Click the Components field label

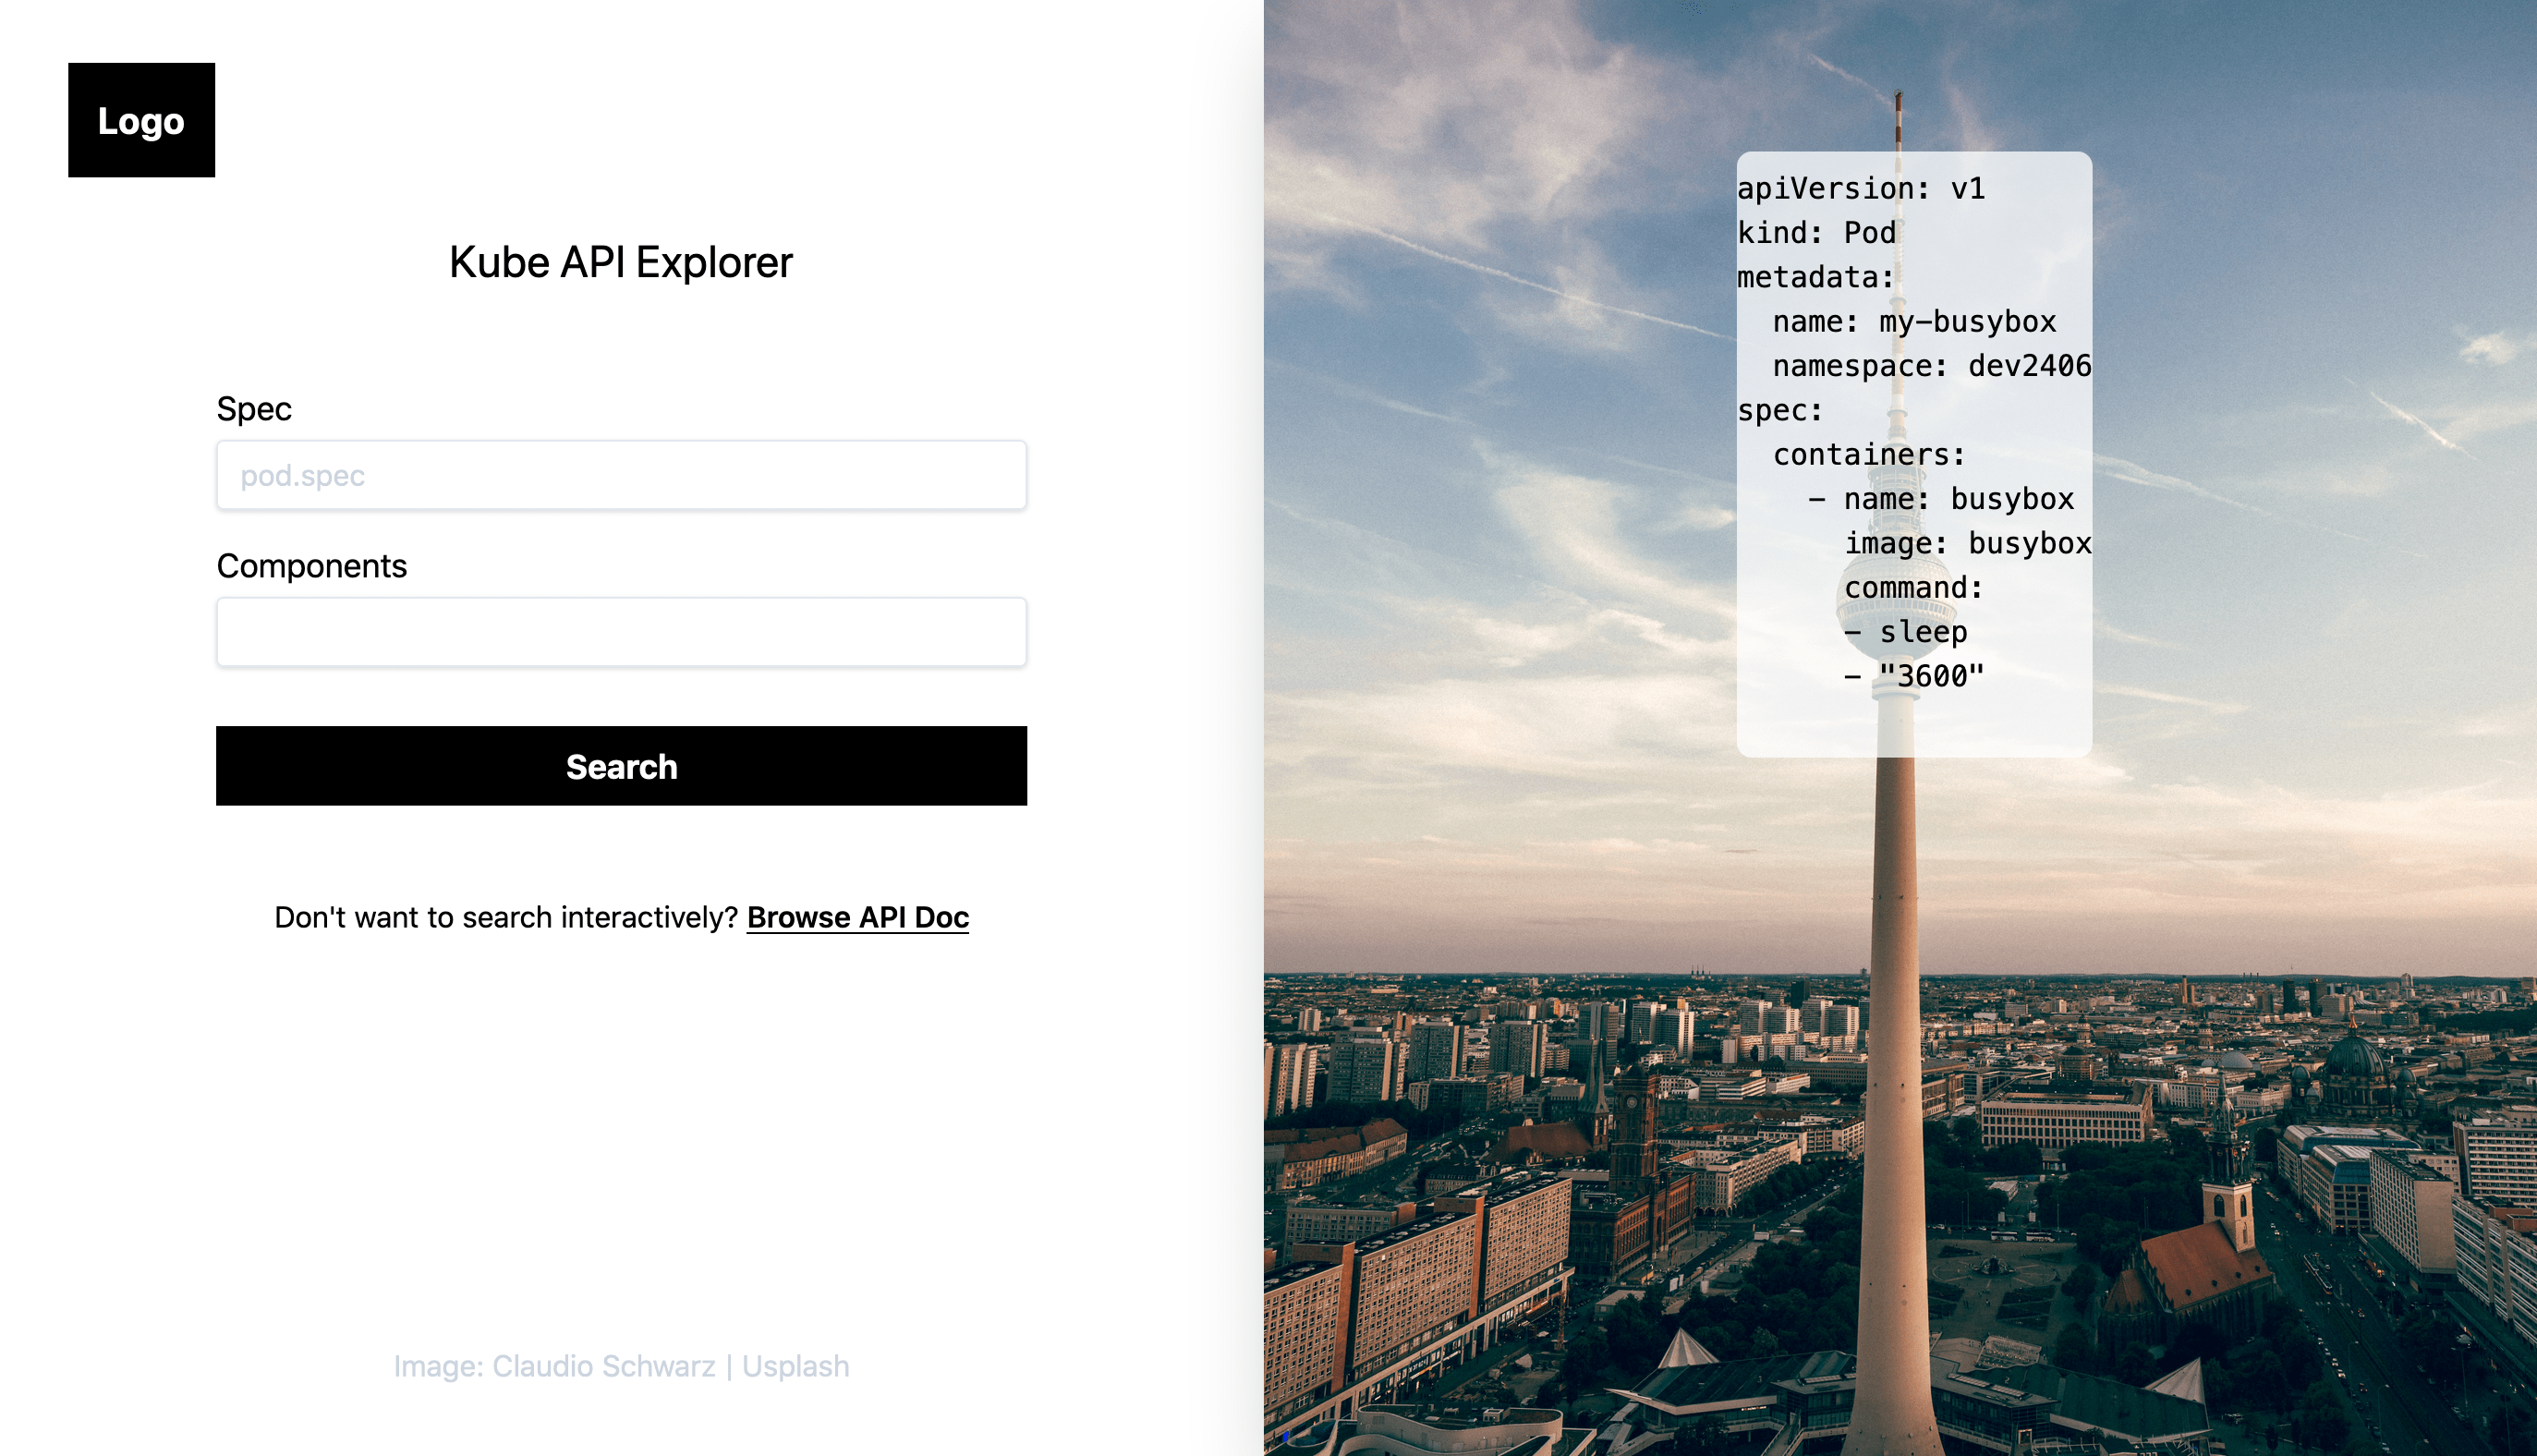point(311,566)
